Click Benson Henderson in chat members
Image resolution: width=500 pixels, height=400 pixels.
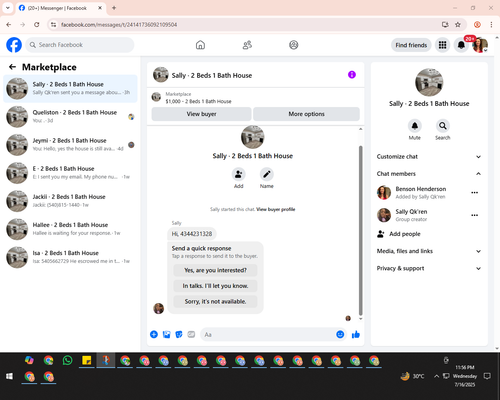pos(421,189)
